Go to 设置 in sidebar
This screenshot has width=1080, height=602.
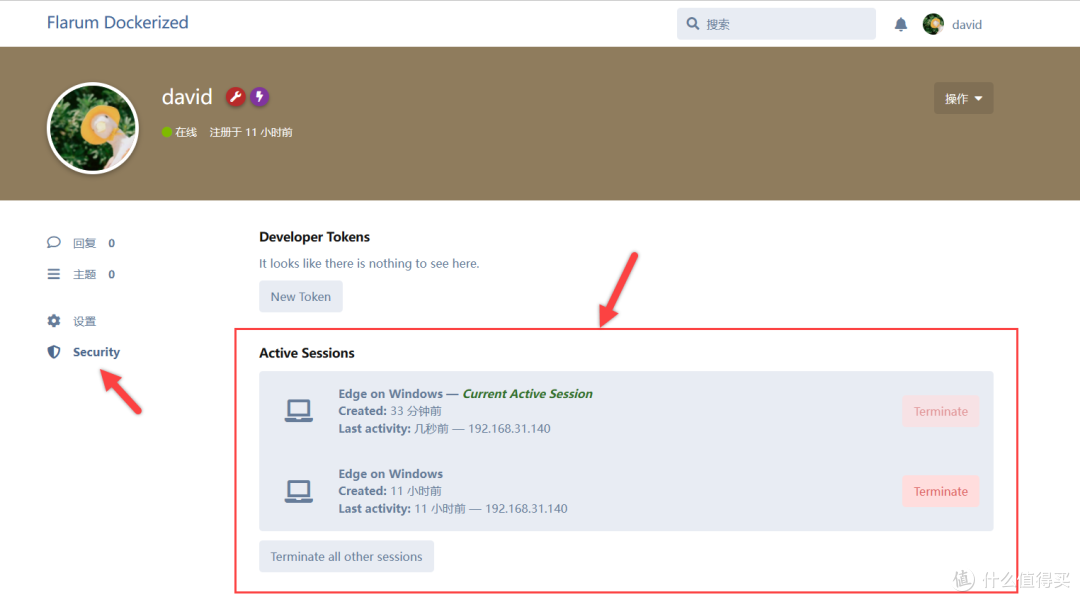[x=72, y=321]
